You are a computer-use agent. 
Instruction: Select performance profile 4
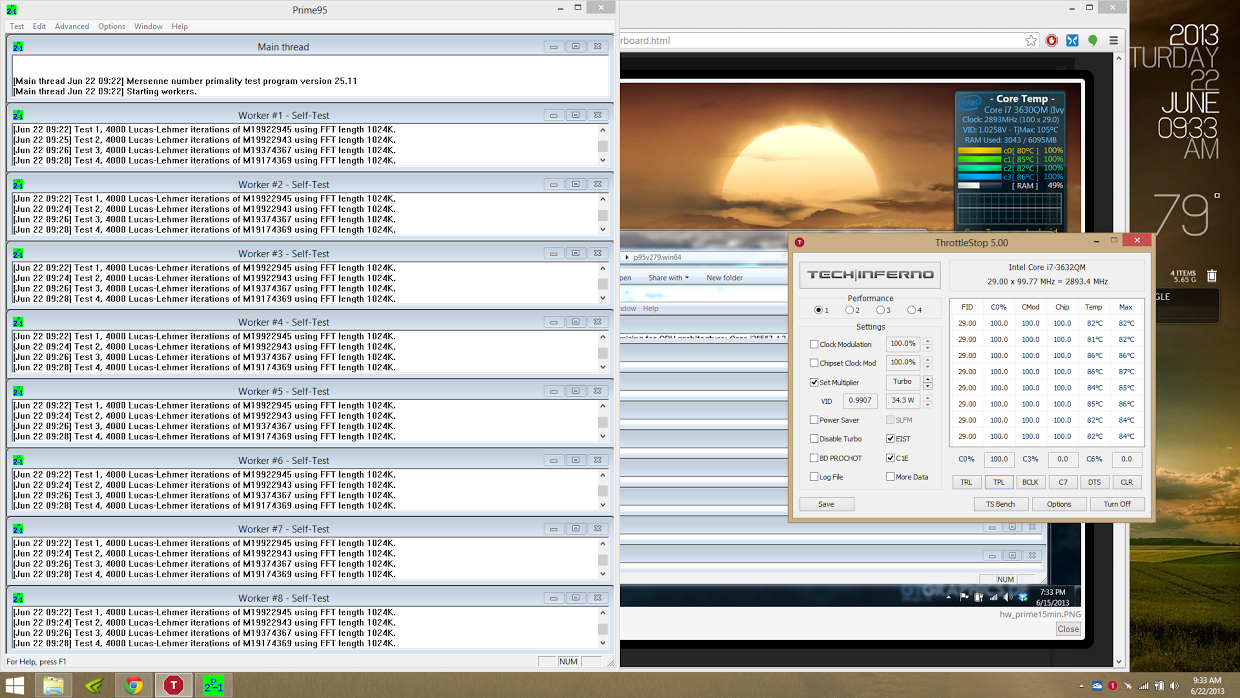coord(911,310)
